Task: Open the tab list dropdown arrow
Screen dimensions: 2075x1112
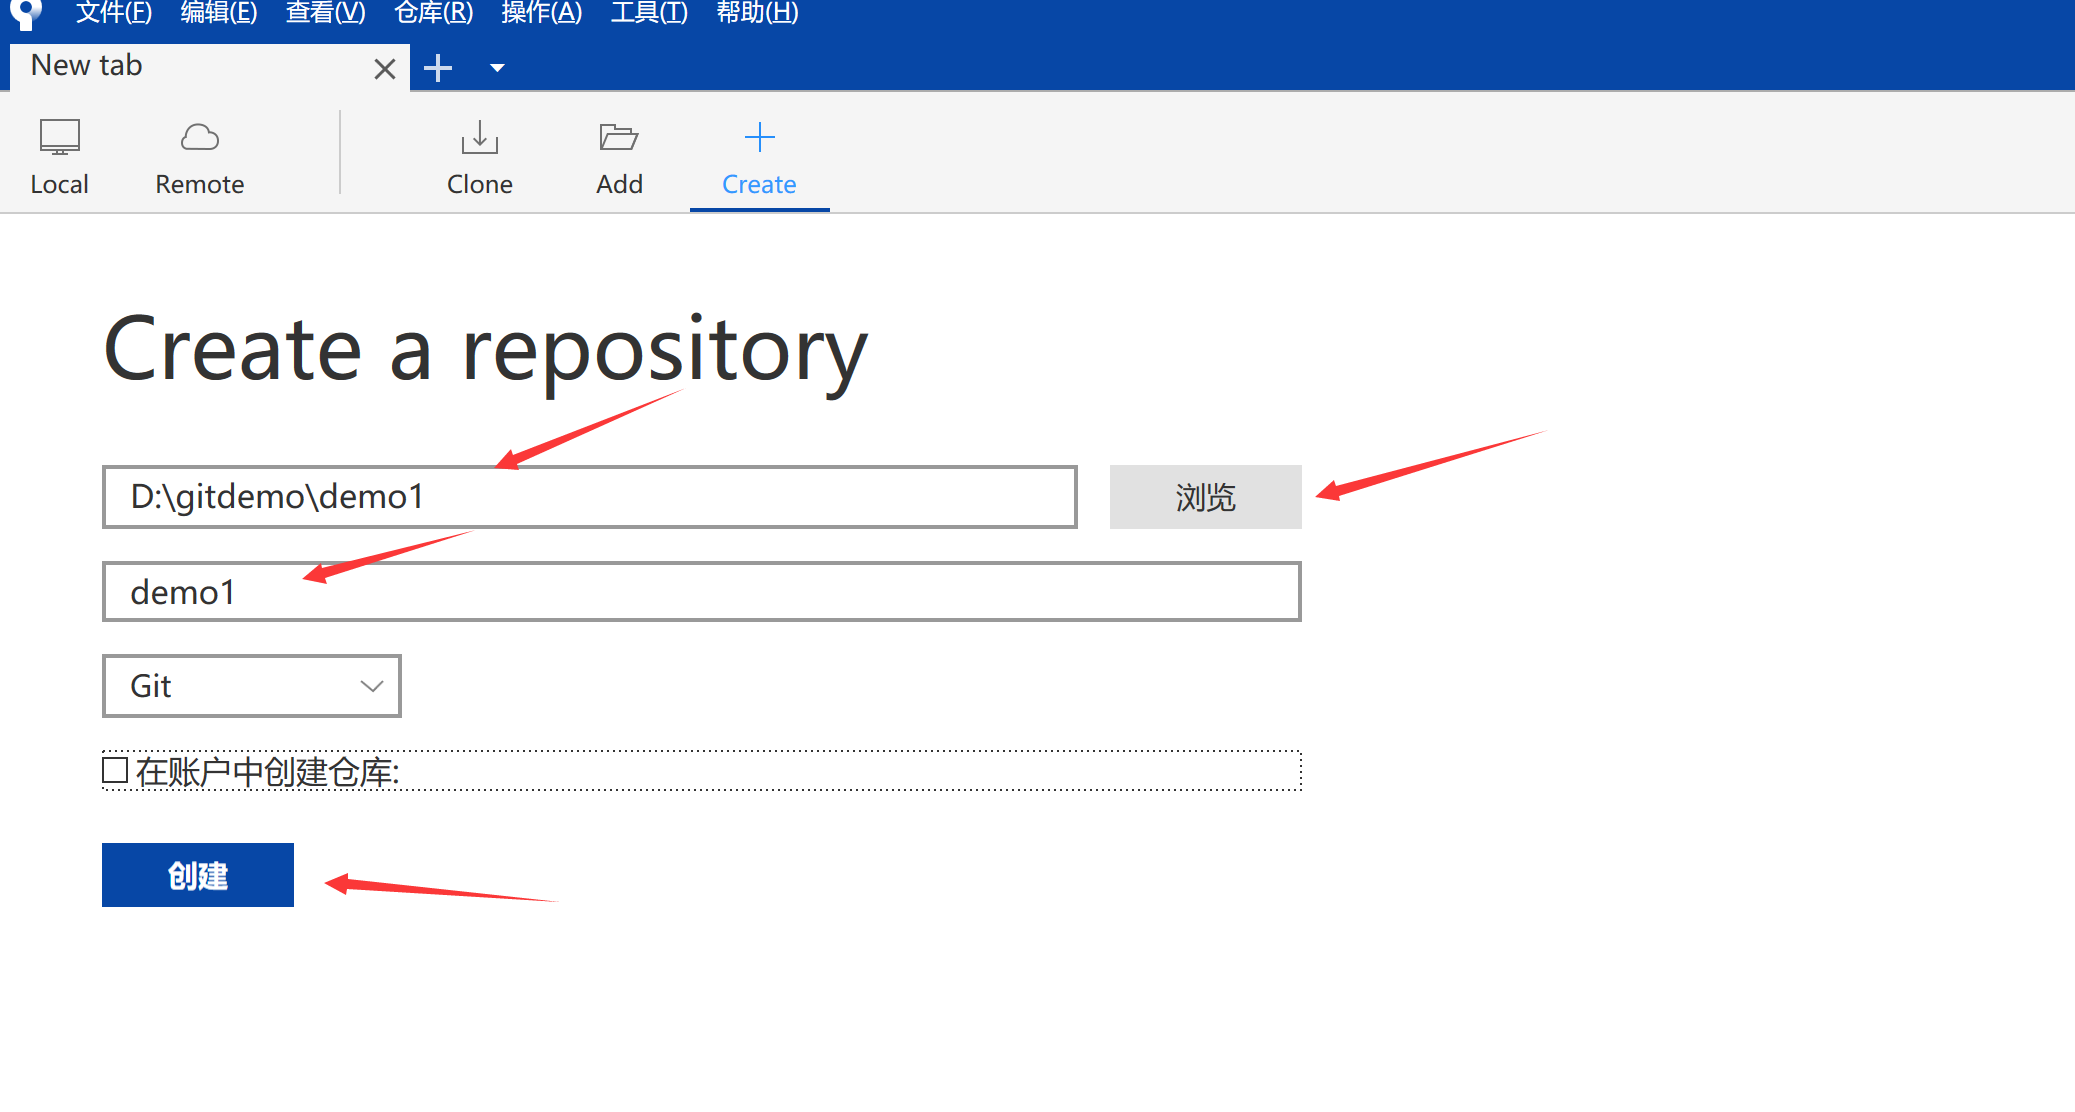Action: pyautogui.click(x=497, y=68)
